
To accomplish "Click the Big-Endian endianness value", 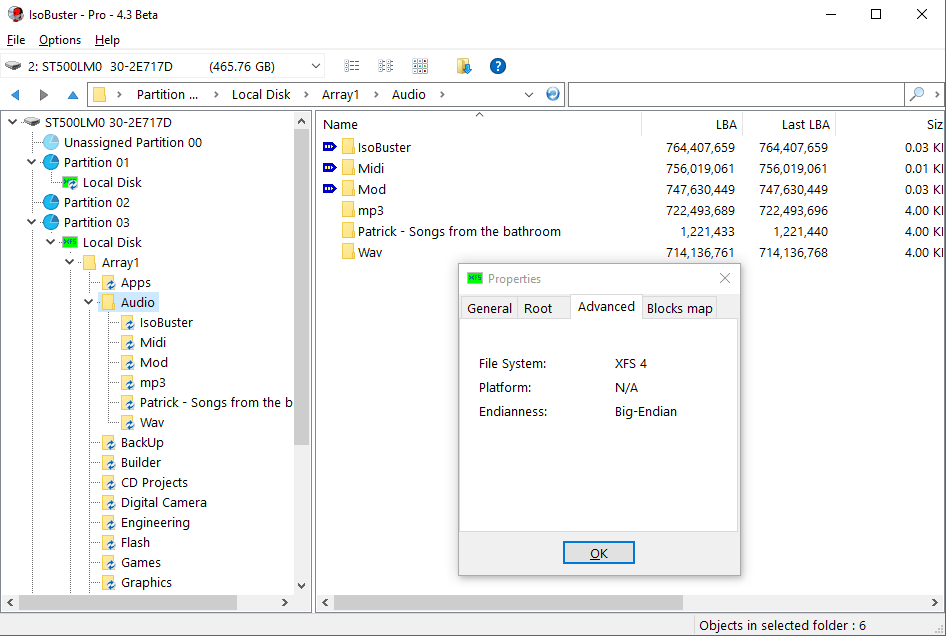I will (x=646, y=412).
